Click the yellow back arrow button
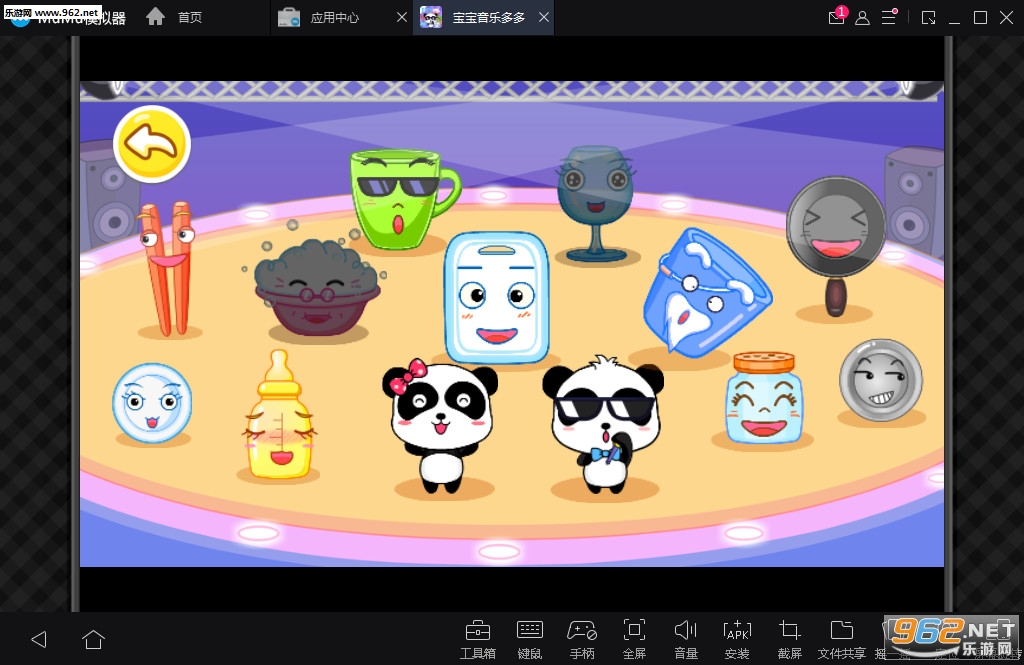 pos(152,144)
